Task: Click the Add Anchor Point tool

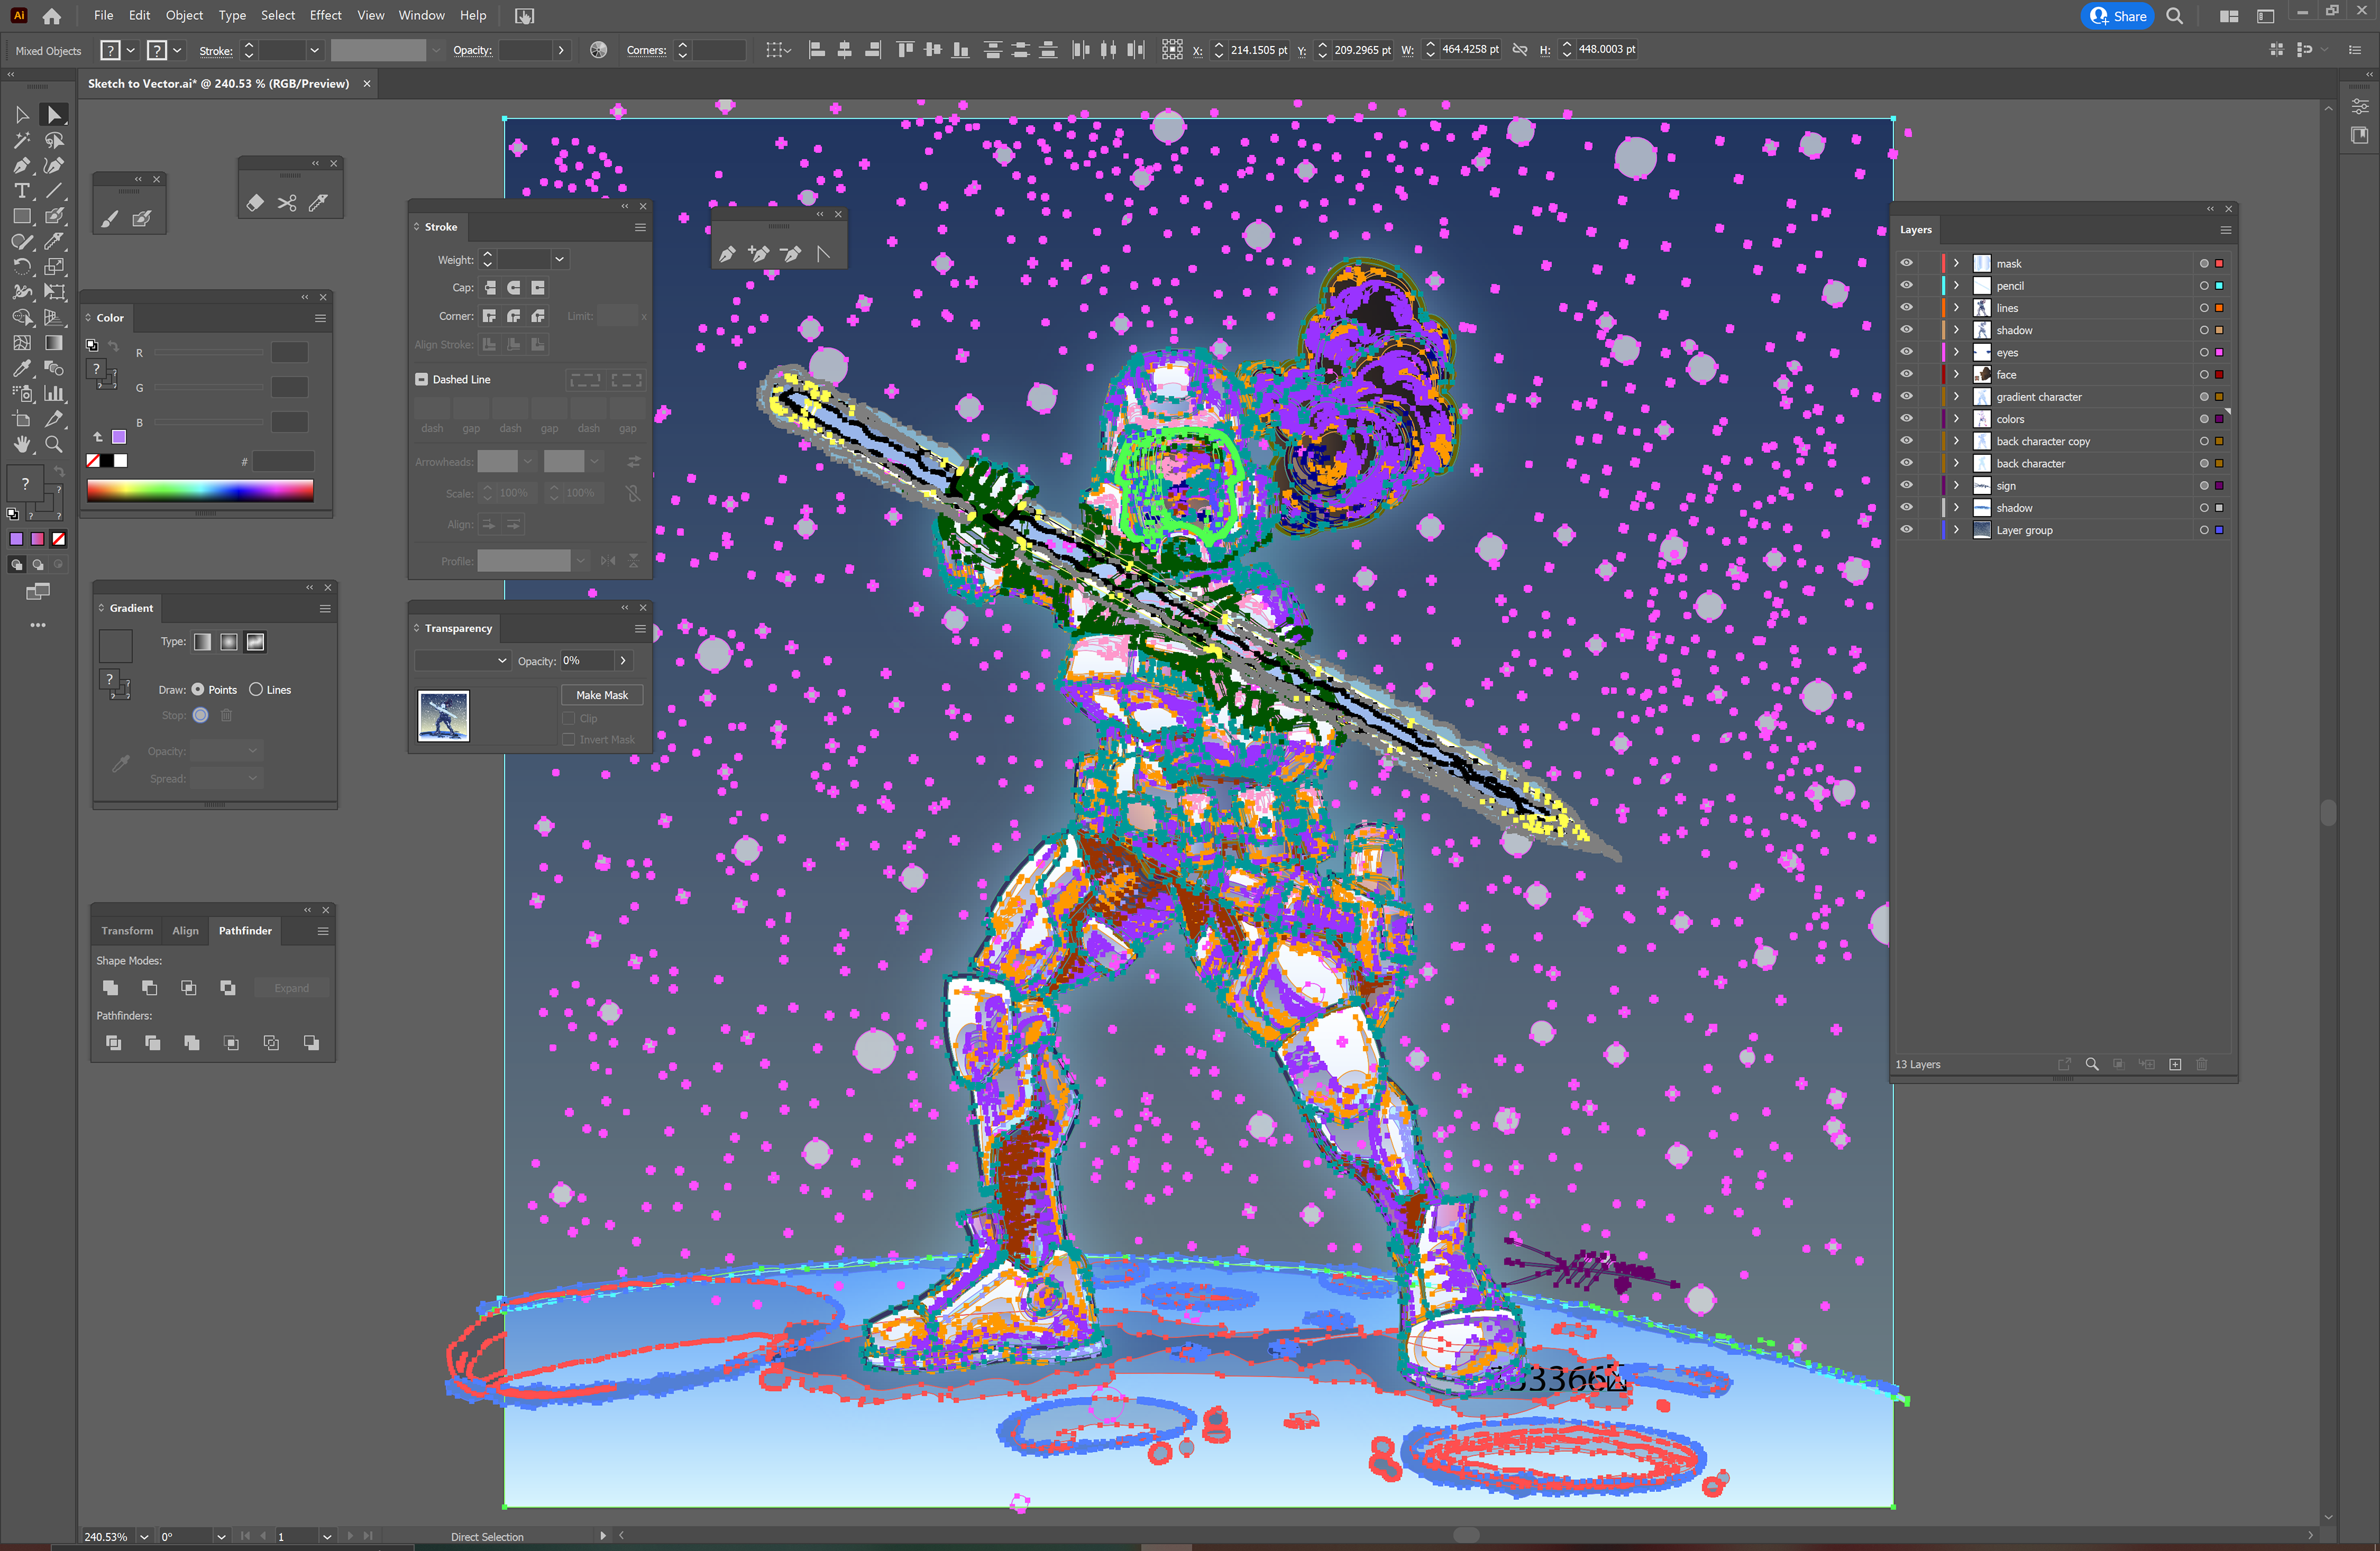Action: (x=759, y=254)
